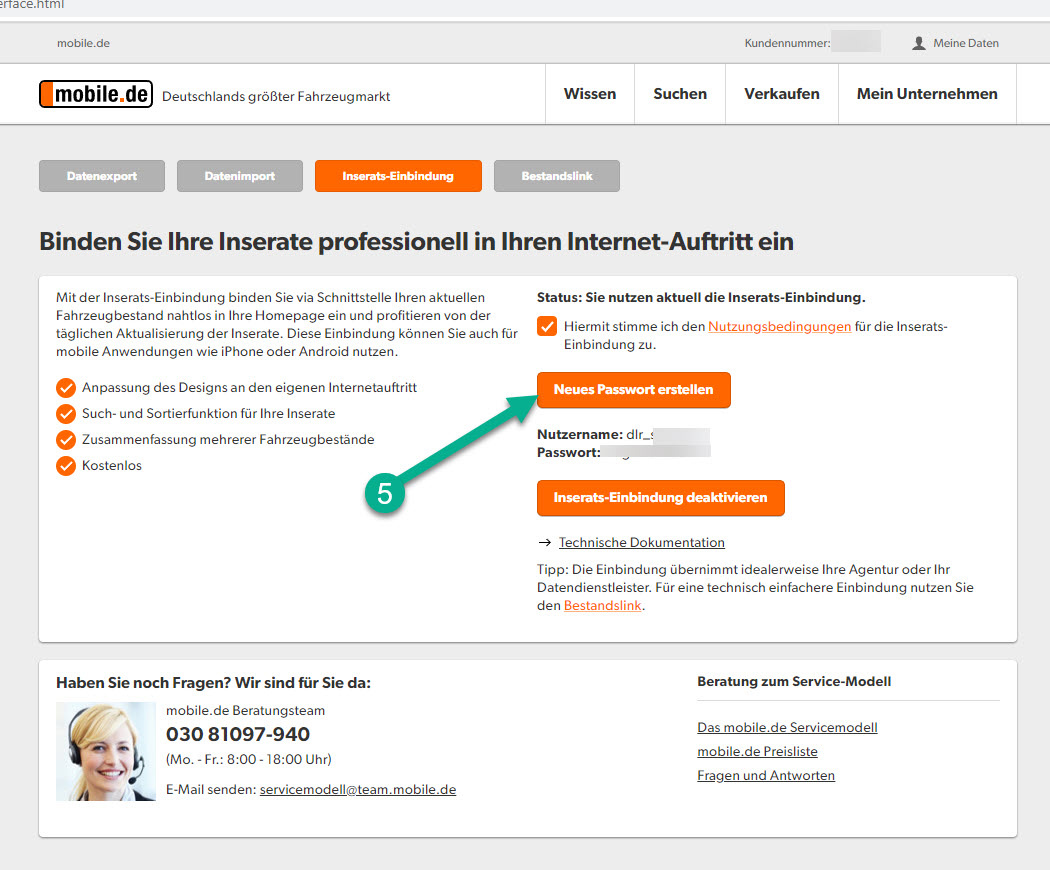Click checkmark icon next to Zusammenfassung mehrerer Fahrzeugbestände
The width and height of the screenshot is (1050, 870).
66,440
